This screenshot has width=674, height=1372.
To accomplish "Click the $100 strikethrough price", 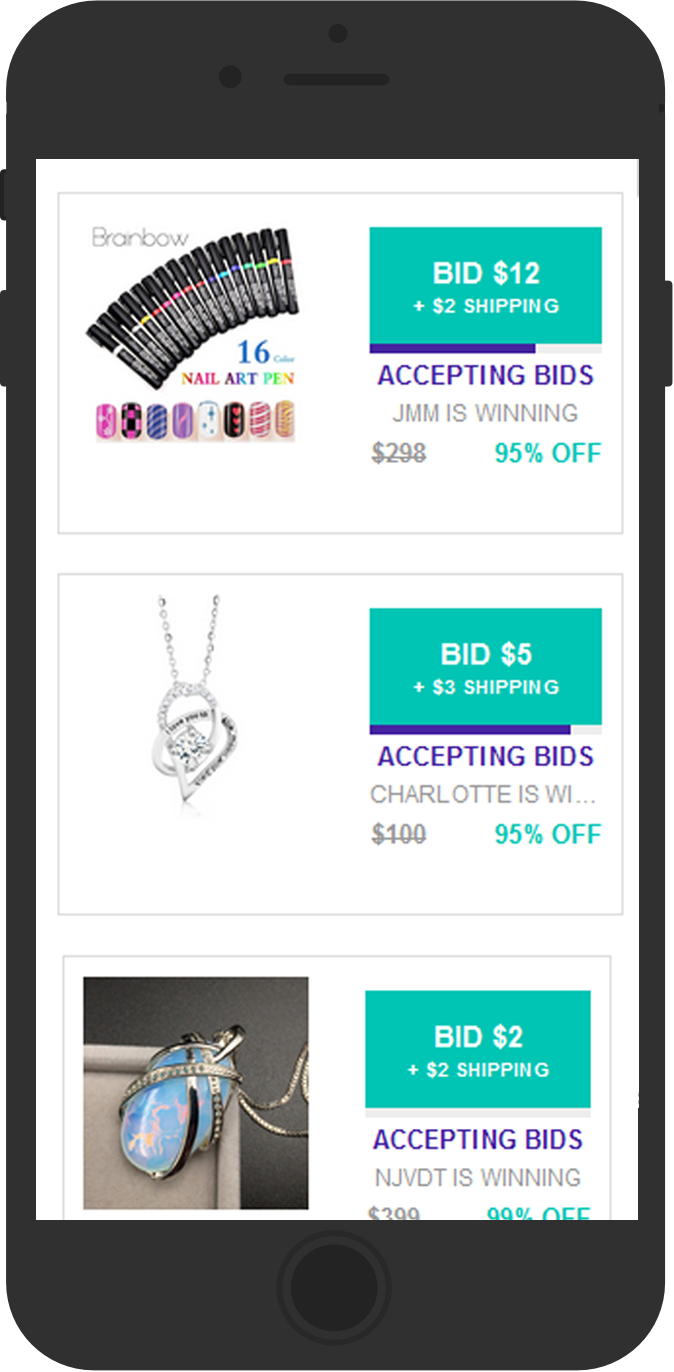I will click(399, 835).
